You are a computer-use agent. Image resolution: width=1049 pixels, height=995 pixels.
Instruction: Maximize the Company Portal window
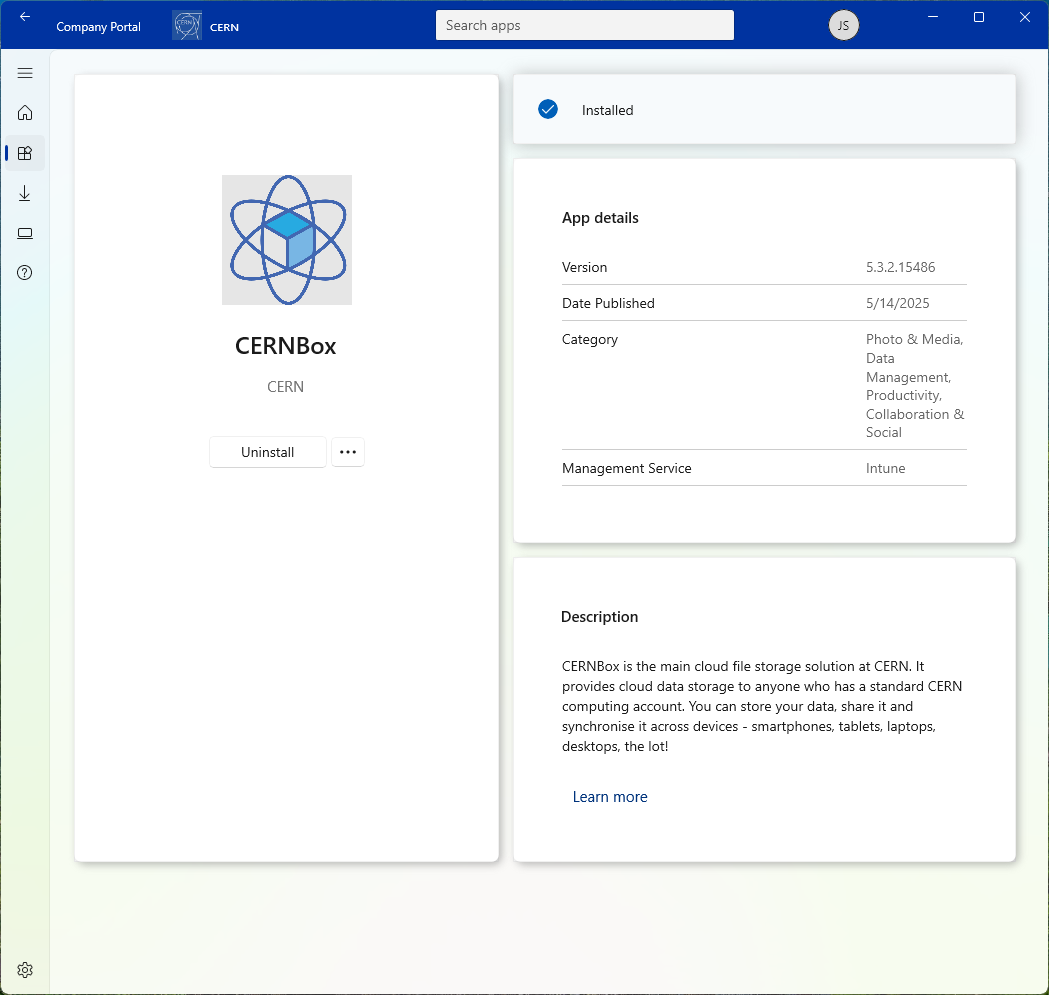(979, 17)
